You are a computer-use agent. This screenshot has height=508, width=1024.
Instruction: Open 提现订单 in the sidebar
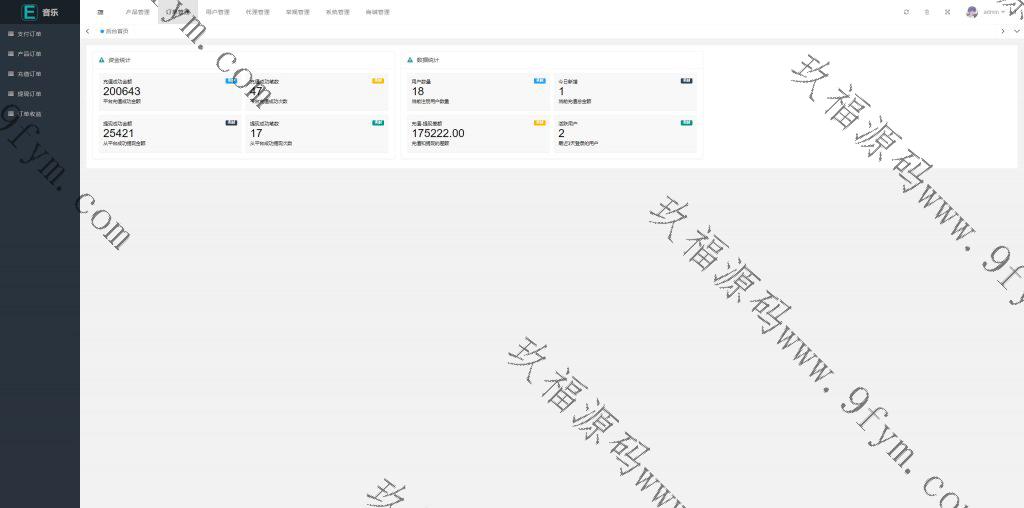29,94
